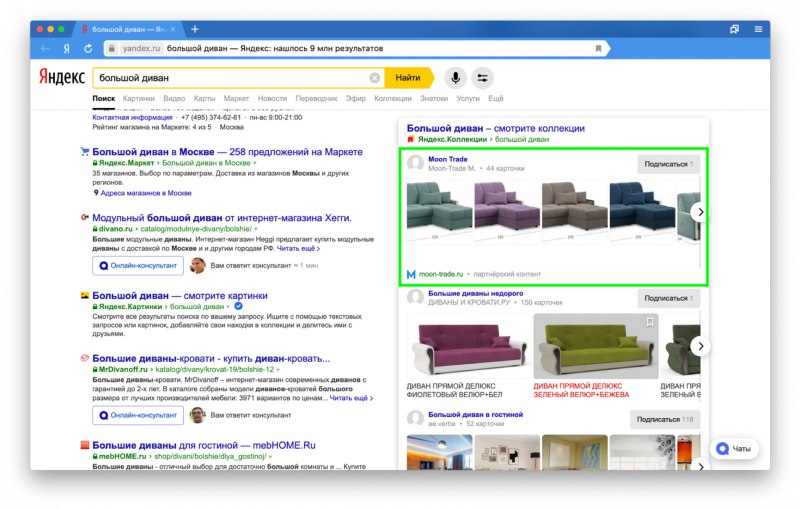Open the Знатоки tab
The image size is (800, 509).
click(x=434, y=98)
